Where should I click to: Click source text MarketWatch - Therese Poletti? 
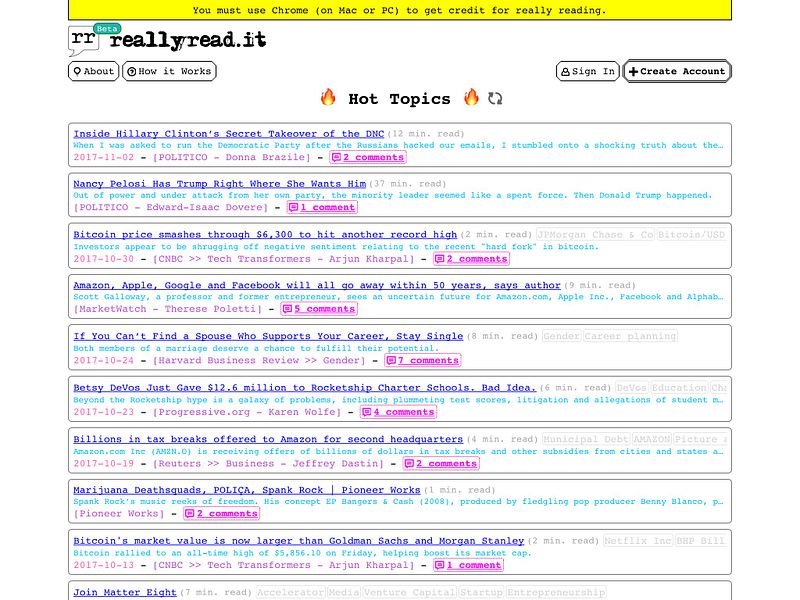pyautogui.click(x=168, y=309)
